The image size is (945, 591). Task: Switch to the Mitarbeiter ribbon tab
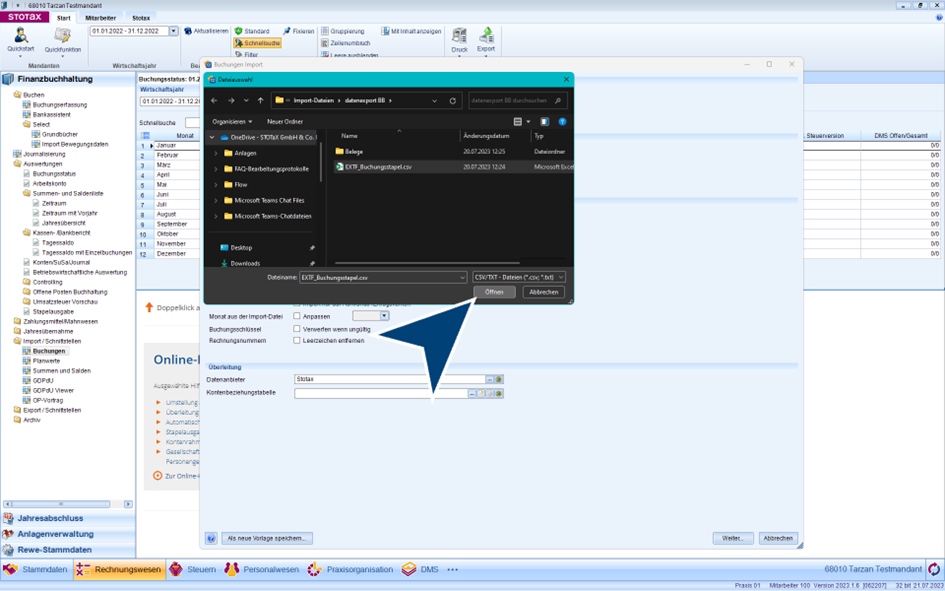100,18
